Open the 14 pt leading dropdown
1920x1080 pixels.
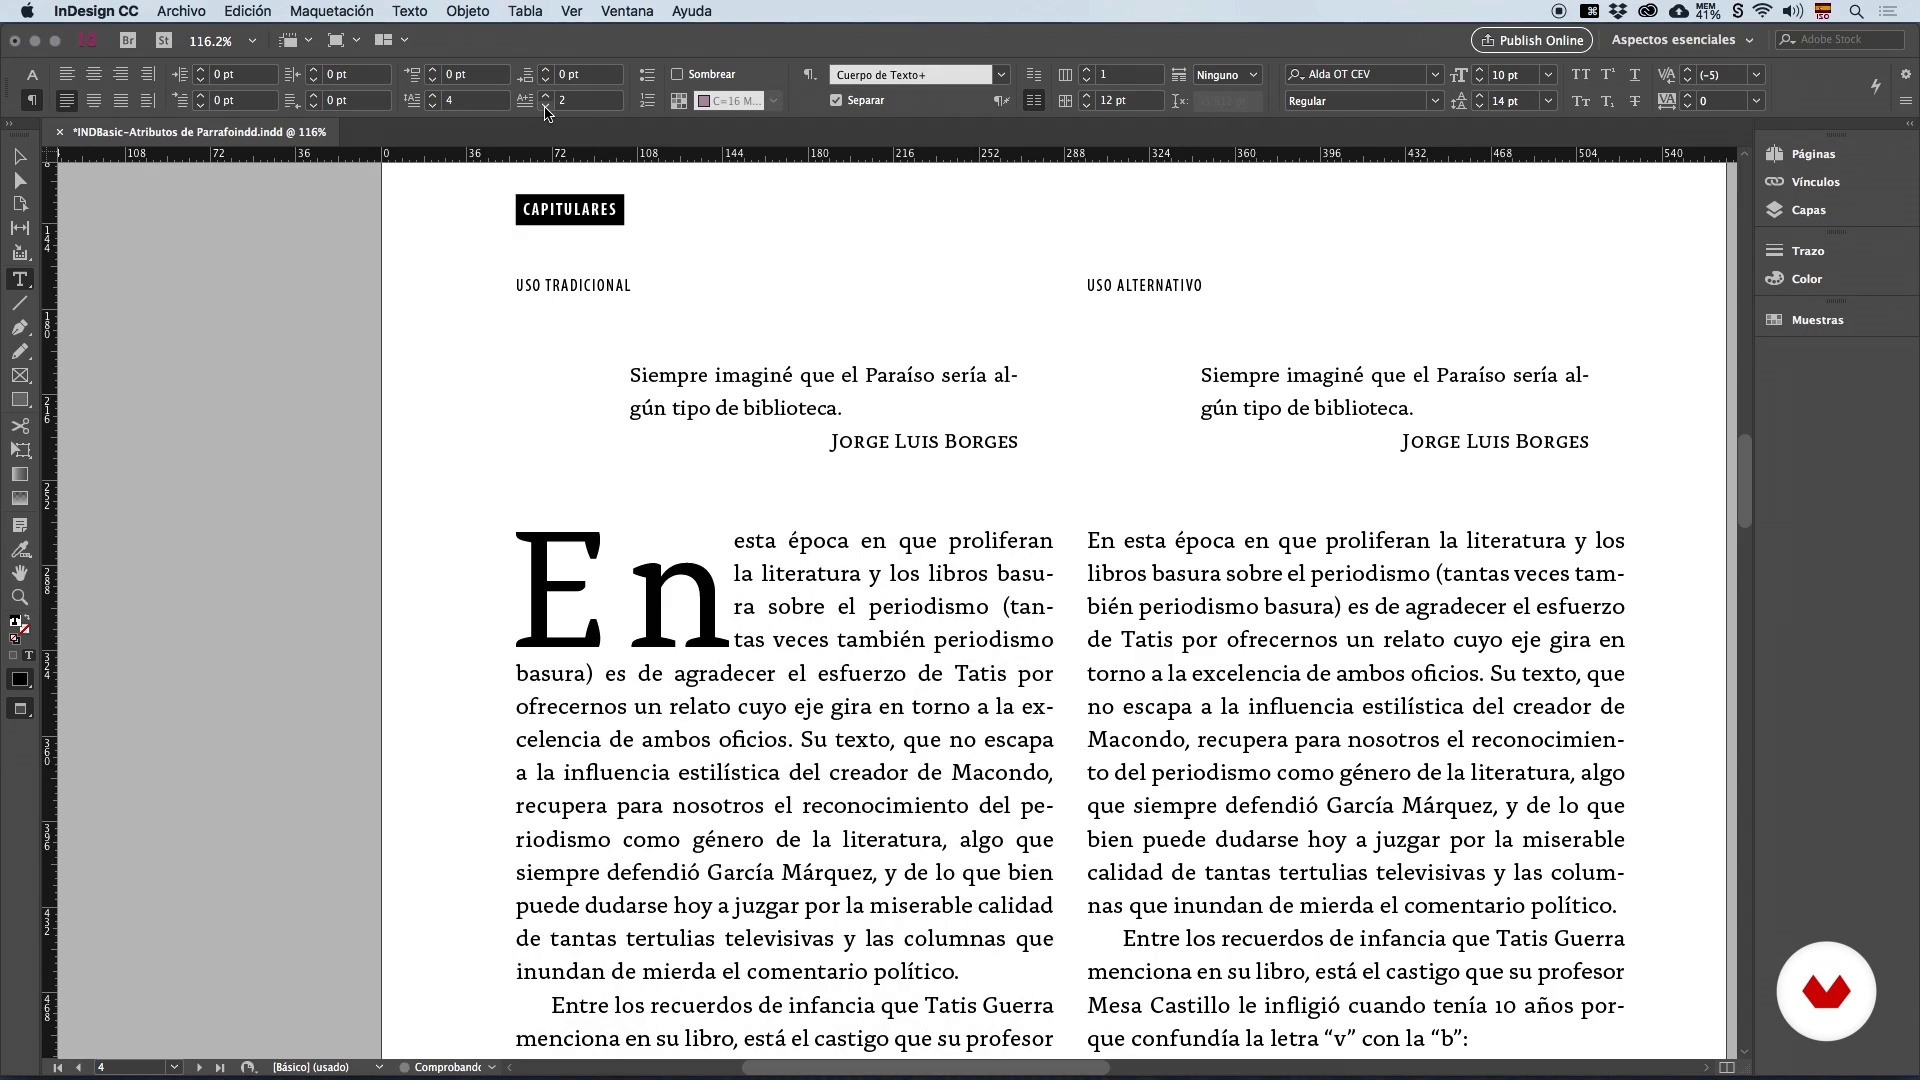pos(1548,101)
